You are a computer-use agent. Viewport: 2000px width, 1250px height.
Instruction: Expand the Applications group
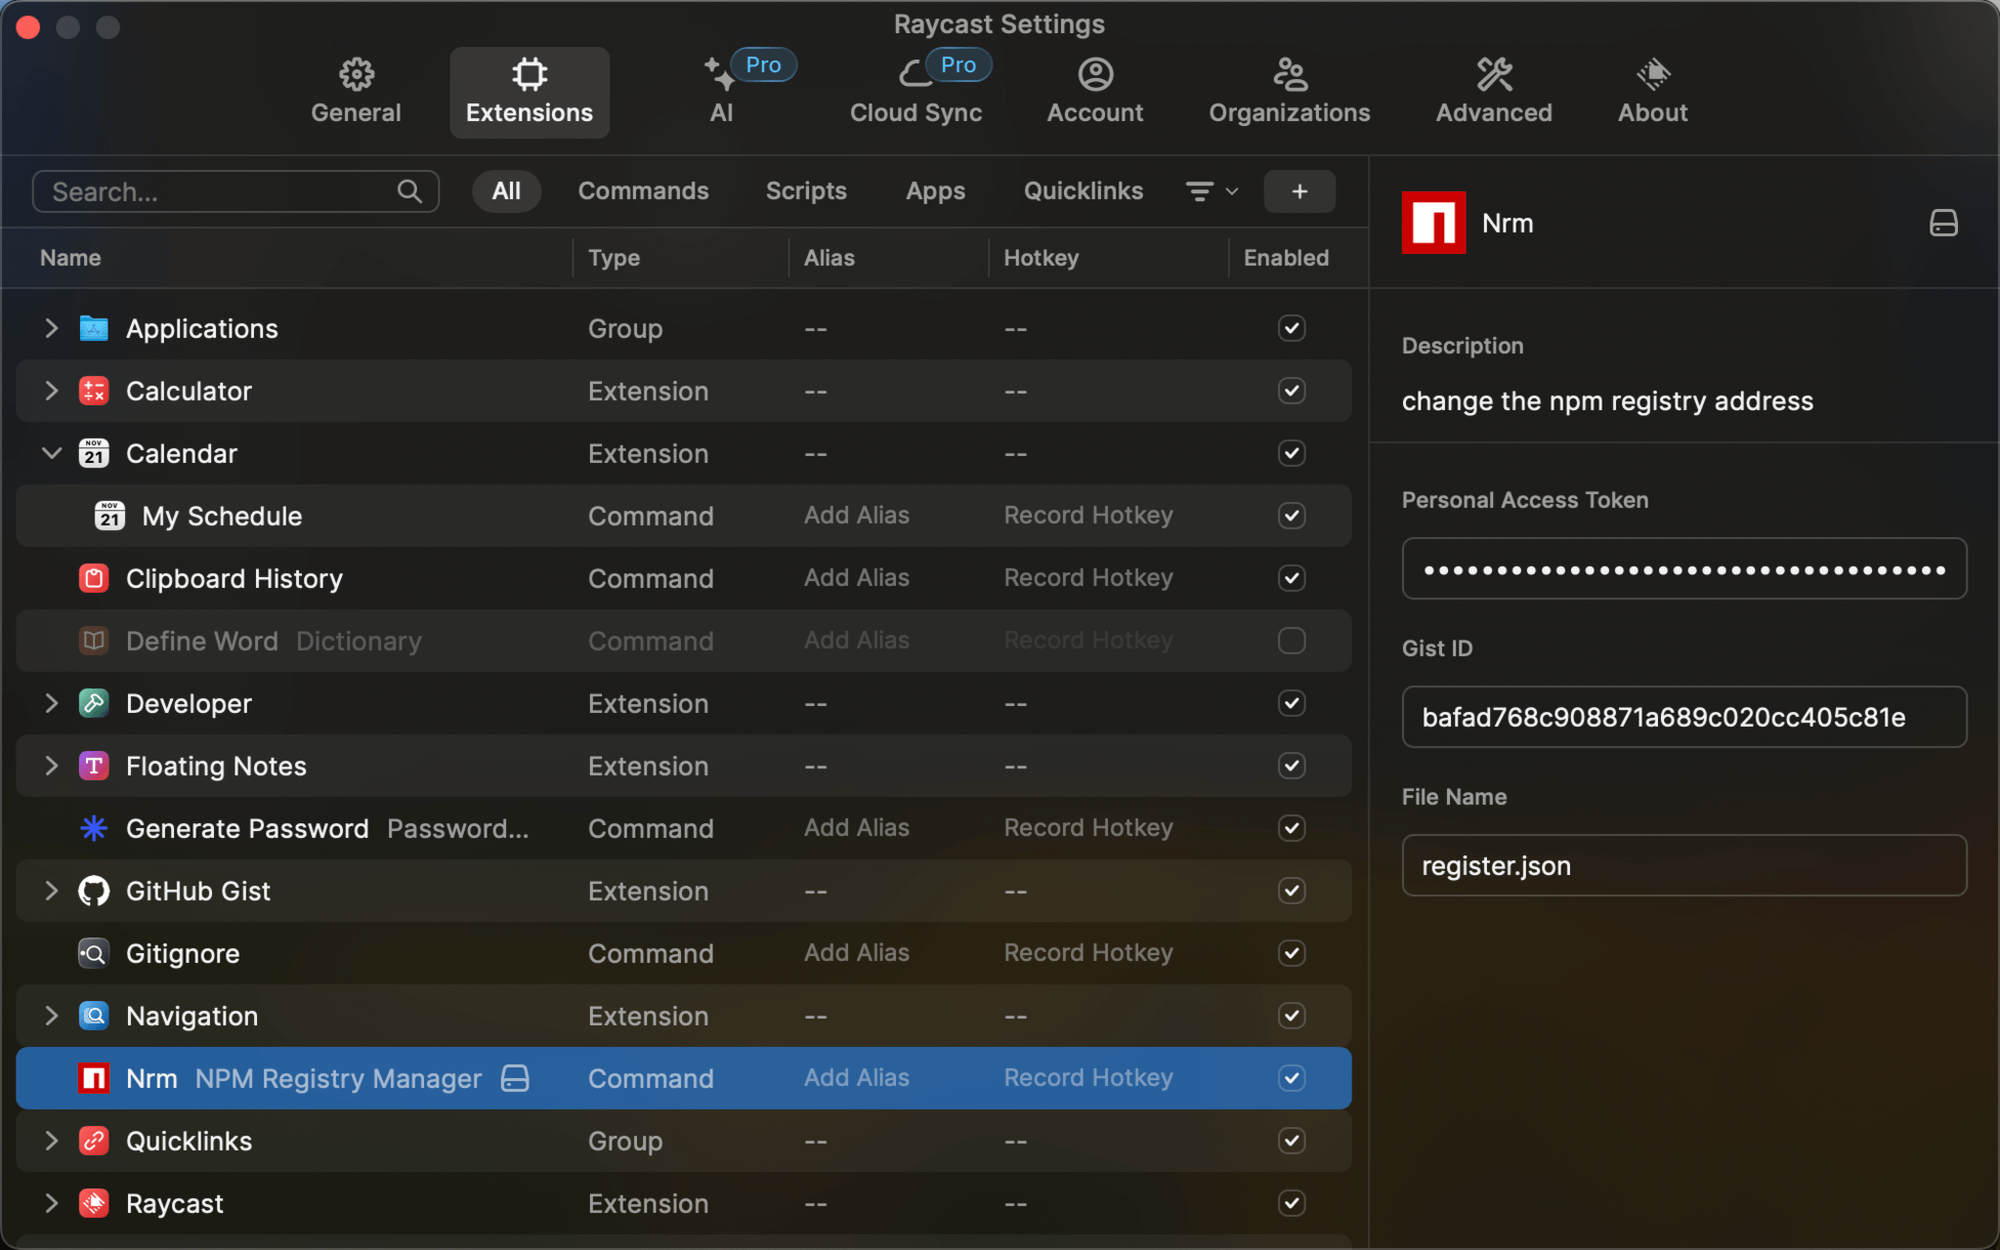click(51, 328)
